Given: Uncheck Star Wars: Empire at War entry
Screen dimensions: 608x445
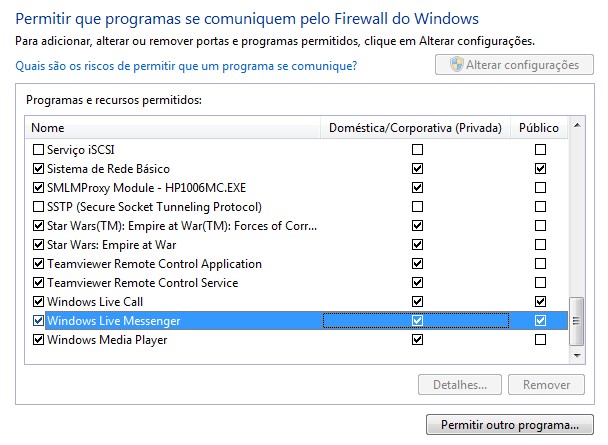Looking at the screenshot, I should (39, 245).
